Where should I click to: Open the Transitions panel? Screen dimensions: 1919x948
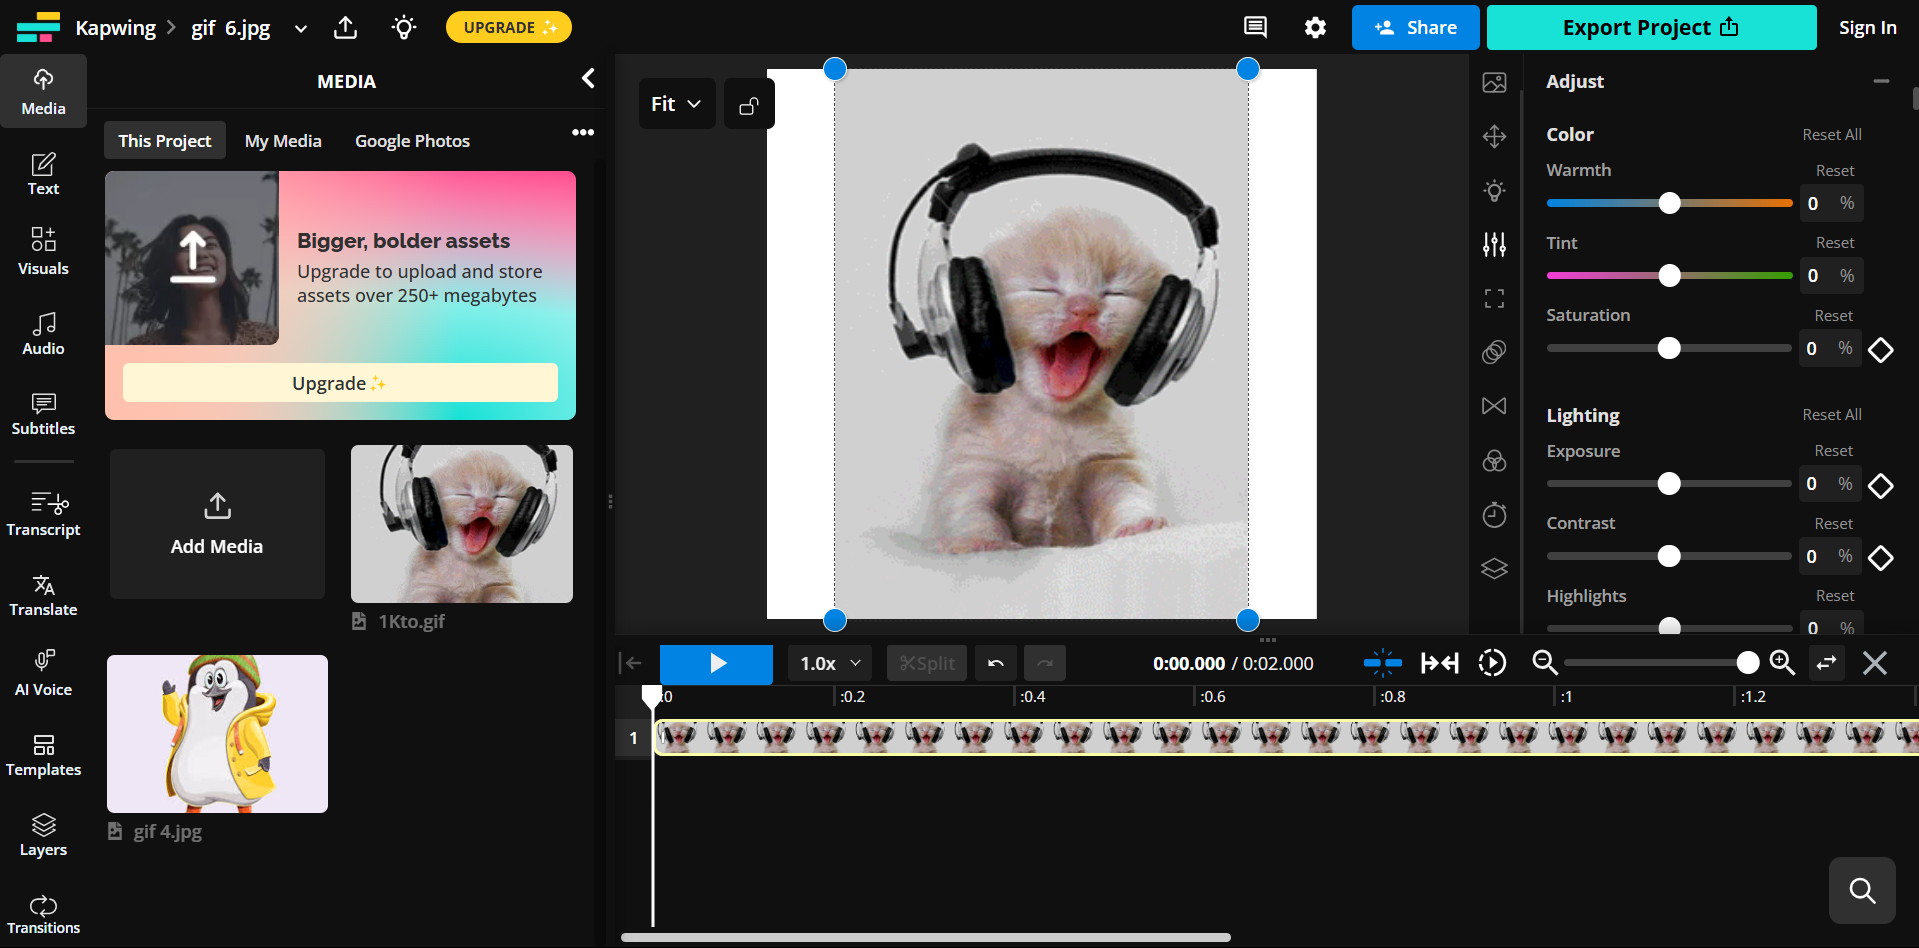pyautogui.click(x=43, y=911)
